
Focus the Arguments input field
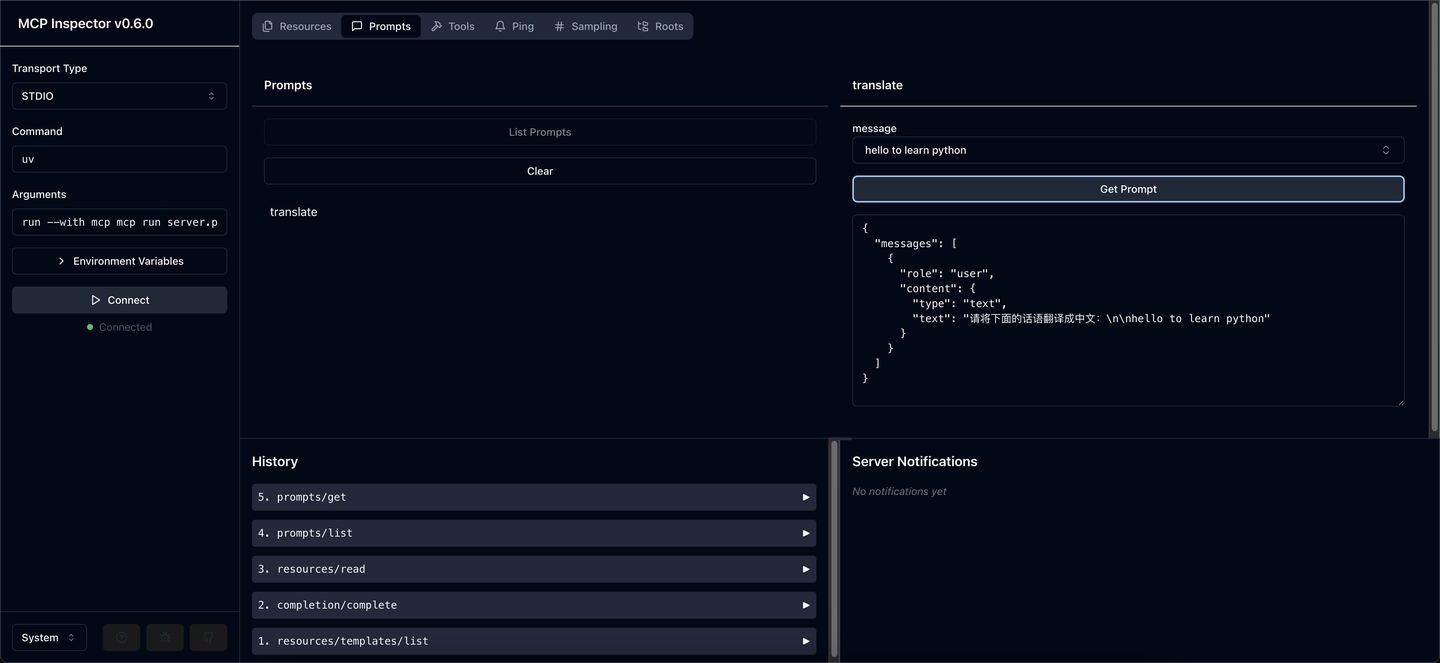click(x=119, y=222)
